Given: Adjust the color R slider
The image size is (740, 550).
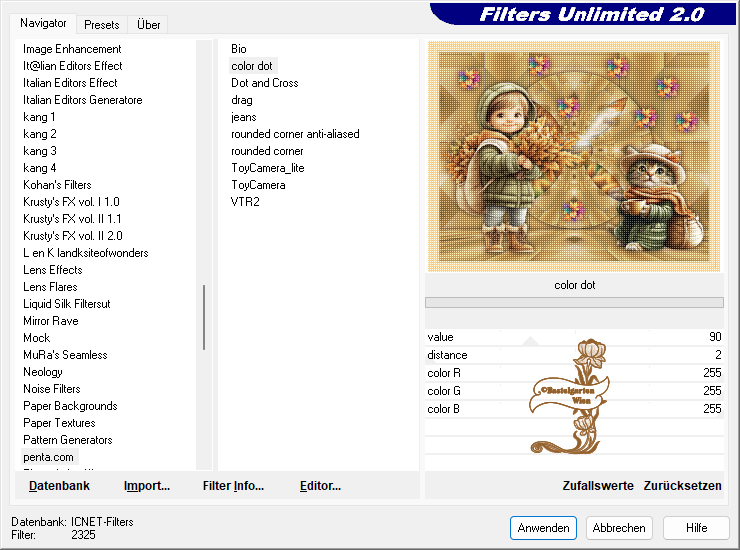Looking at the screenshot, I should click(574, 373).
